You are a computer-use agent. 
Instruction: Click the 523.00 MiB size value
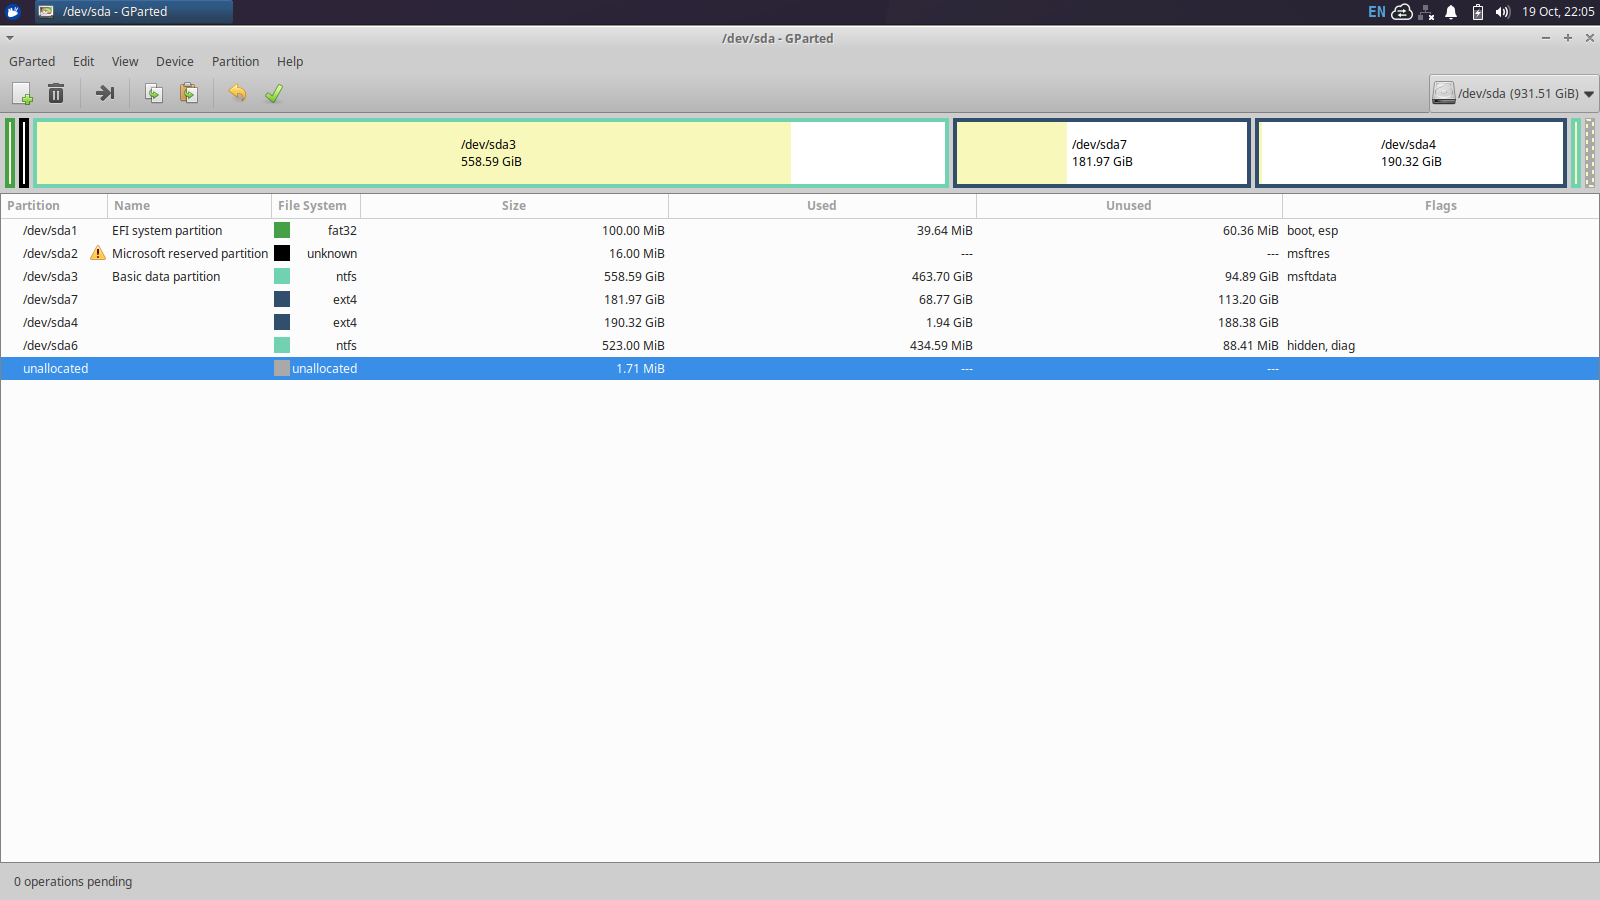click(x=633, y=345)
